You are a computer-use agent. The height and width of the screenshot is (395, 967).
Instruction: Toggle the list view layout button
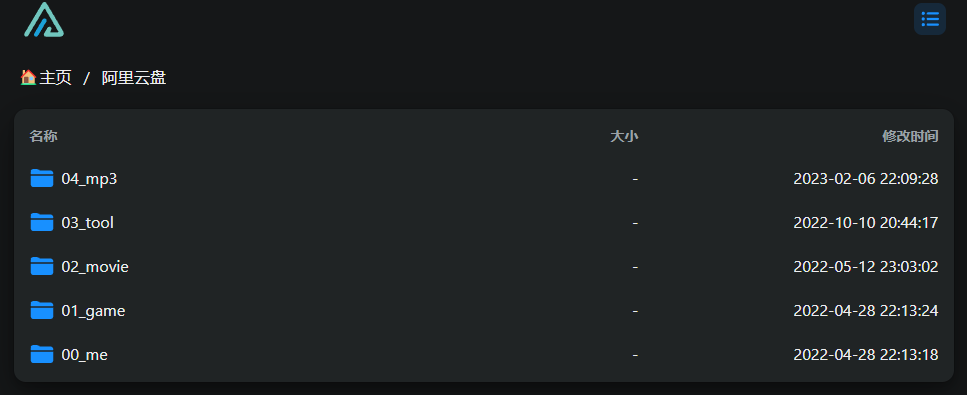click(929, 19)
